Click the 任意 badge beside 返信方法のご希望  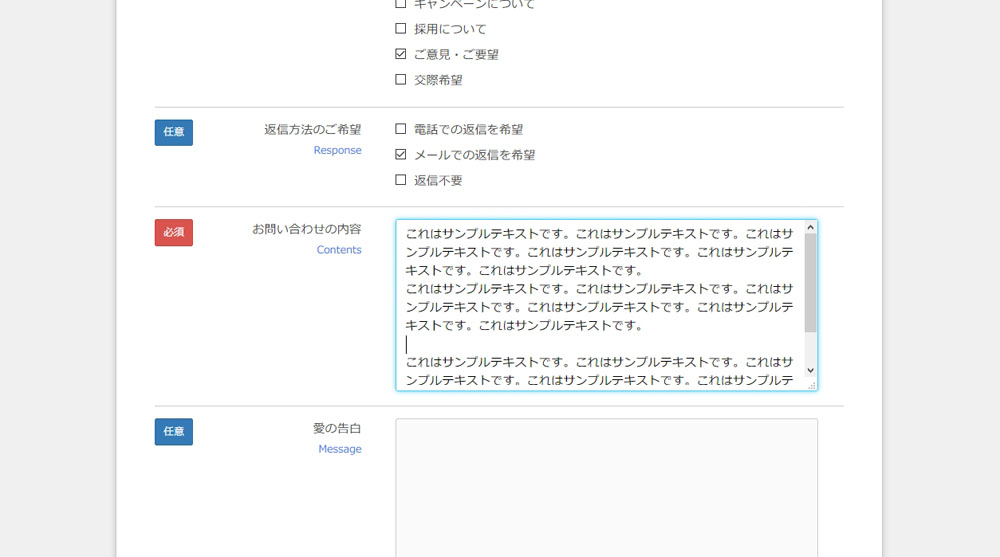[x=173, y=133]
